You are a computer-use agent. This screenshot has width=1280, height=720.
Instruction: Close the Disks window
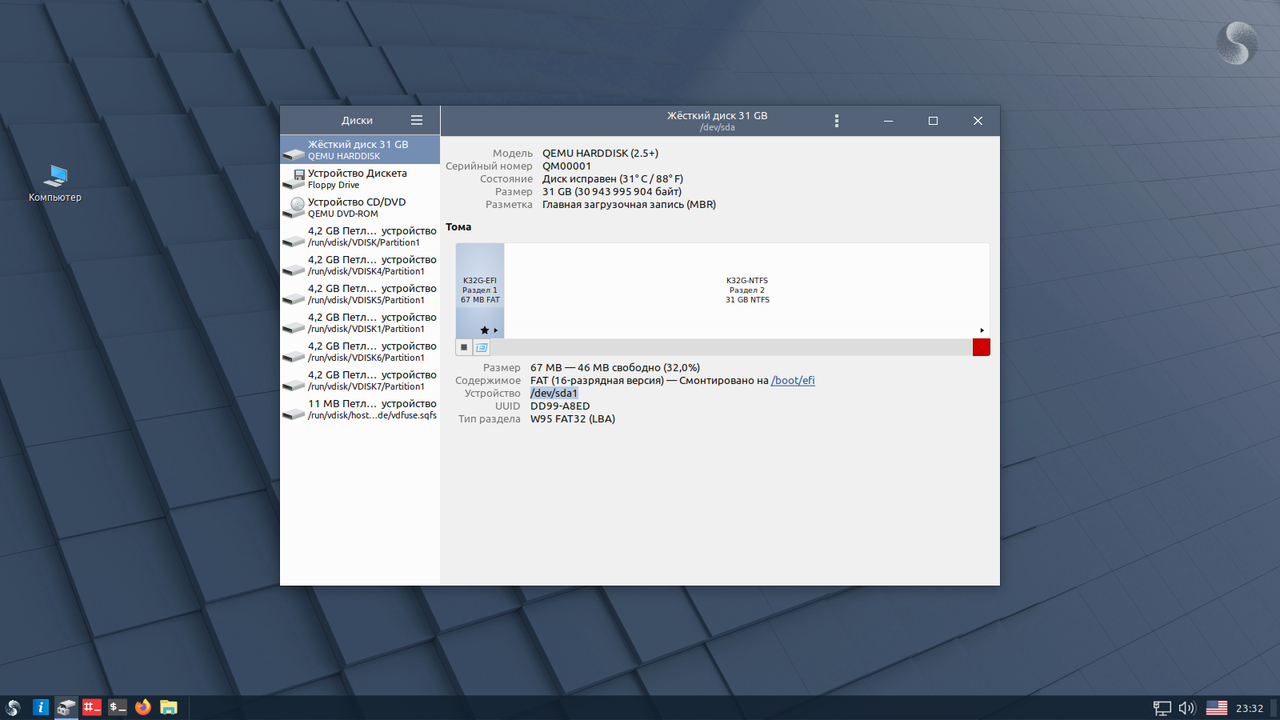(978, 121)
